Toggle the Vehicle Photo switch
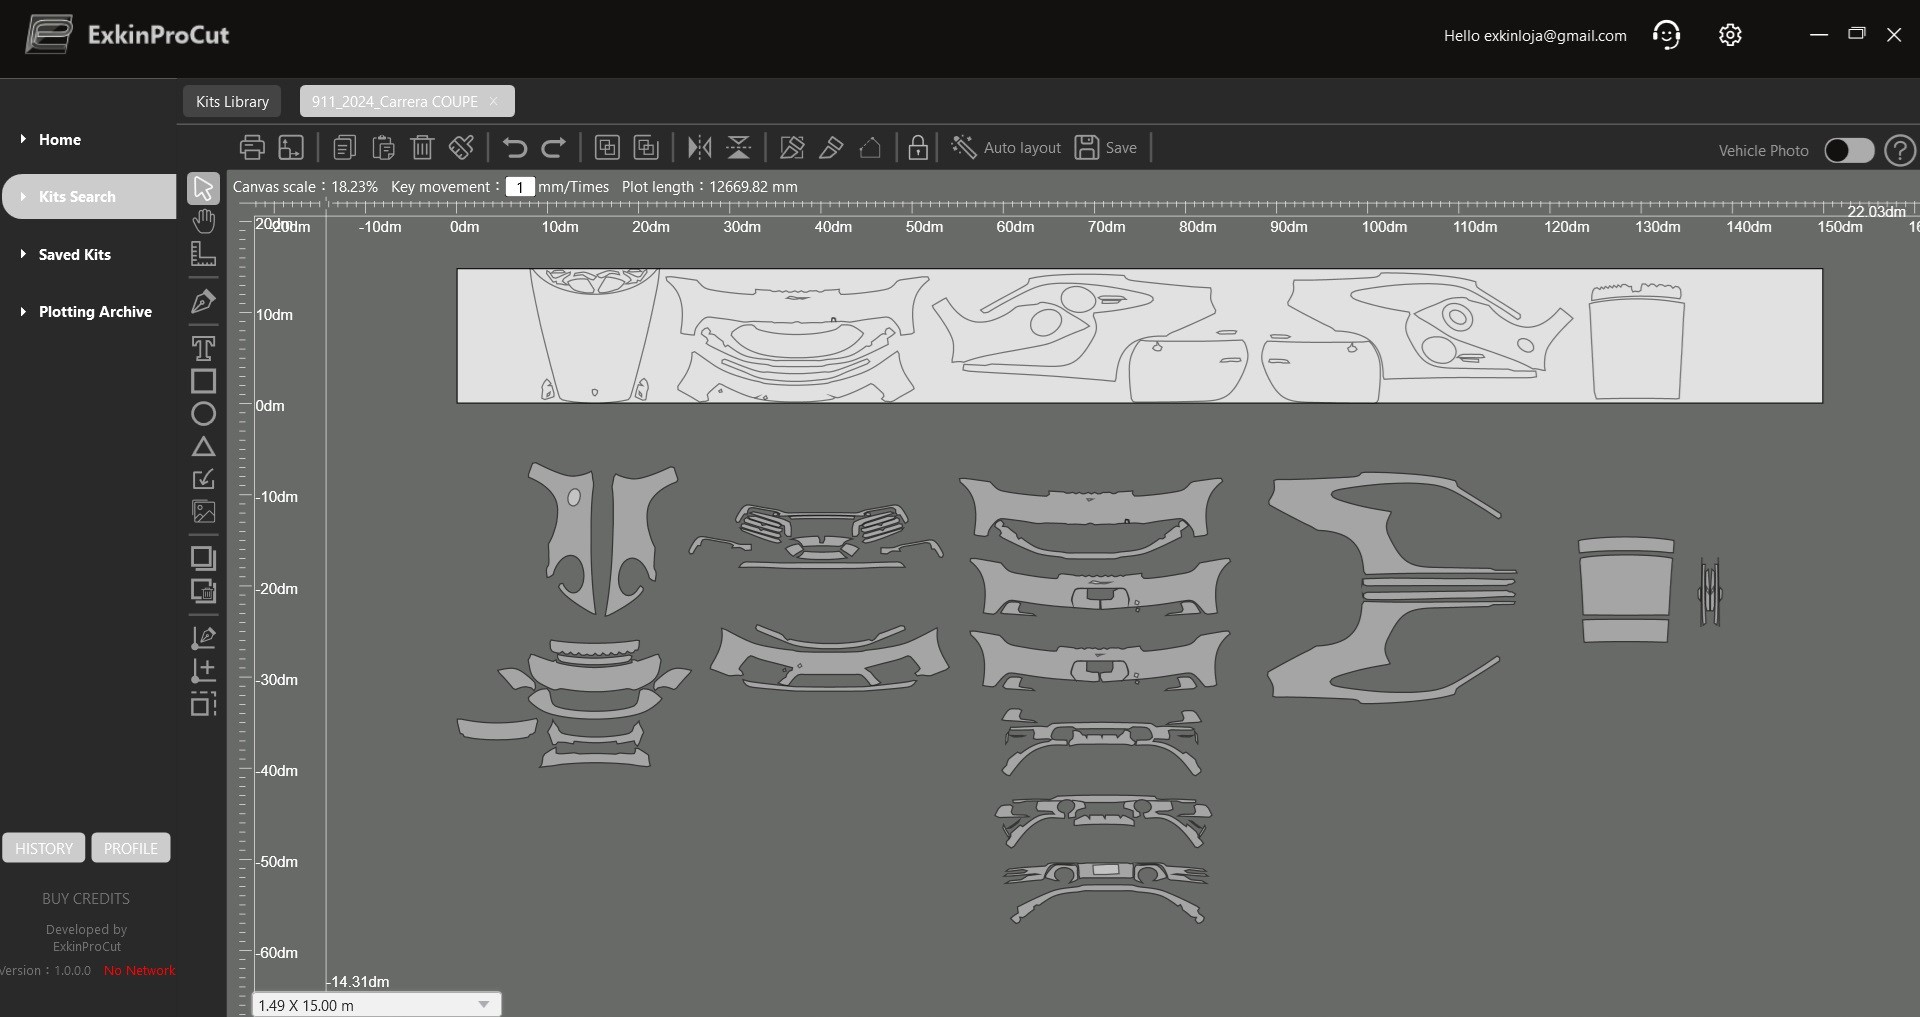This screenshot has height=1017, width=1920. (1849, 150)
